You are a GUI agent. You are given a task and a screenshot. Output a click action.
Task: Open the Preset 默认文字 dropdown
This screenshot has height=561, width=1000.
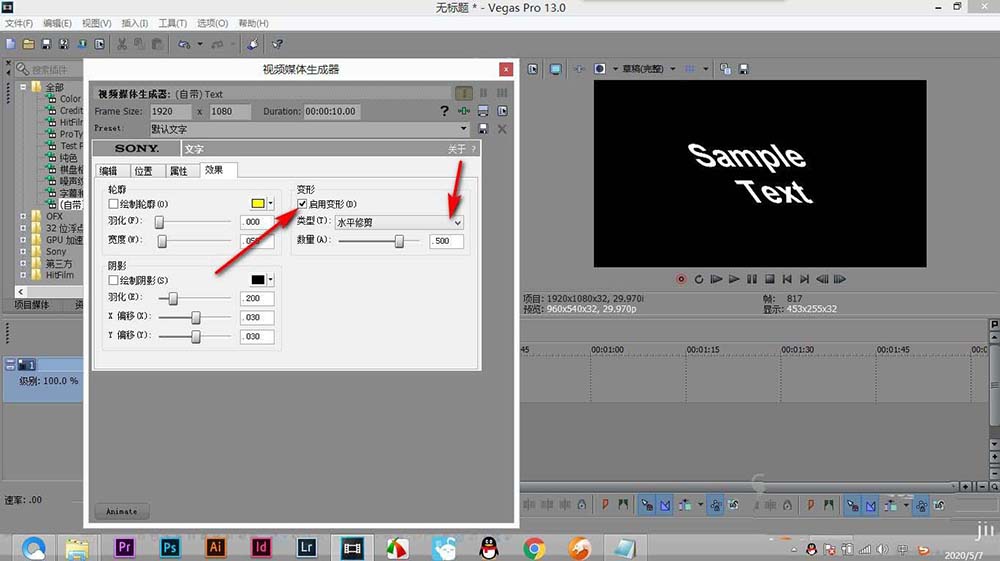point(462,129)
